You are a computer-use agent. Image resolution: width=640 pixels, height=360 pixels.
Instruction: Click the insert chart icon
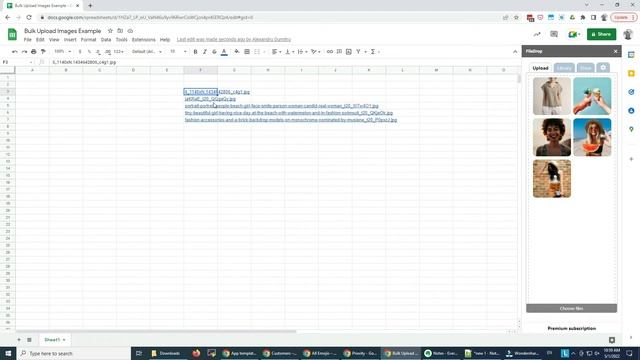pyautogui.click(x=349, y=52)
